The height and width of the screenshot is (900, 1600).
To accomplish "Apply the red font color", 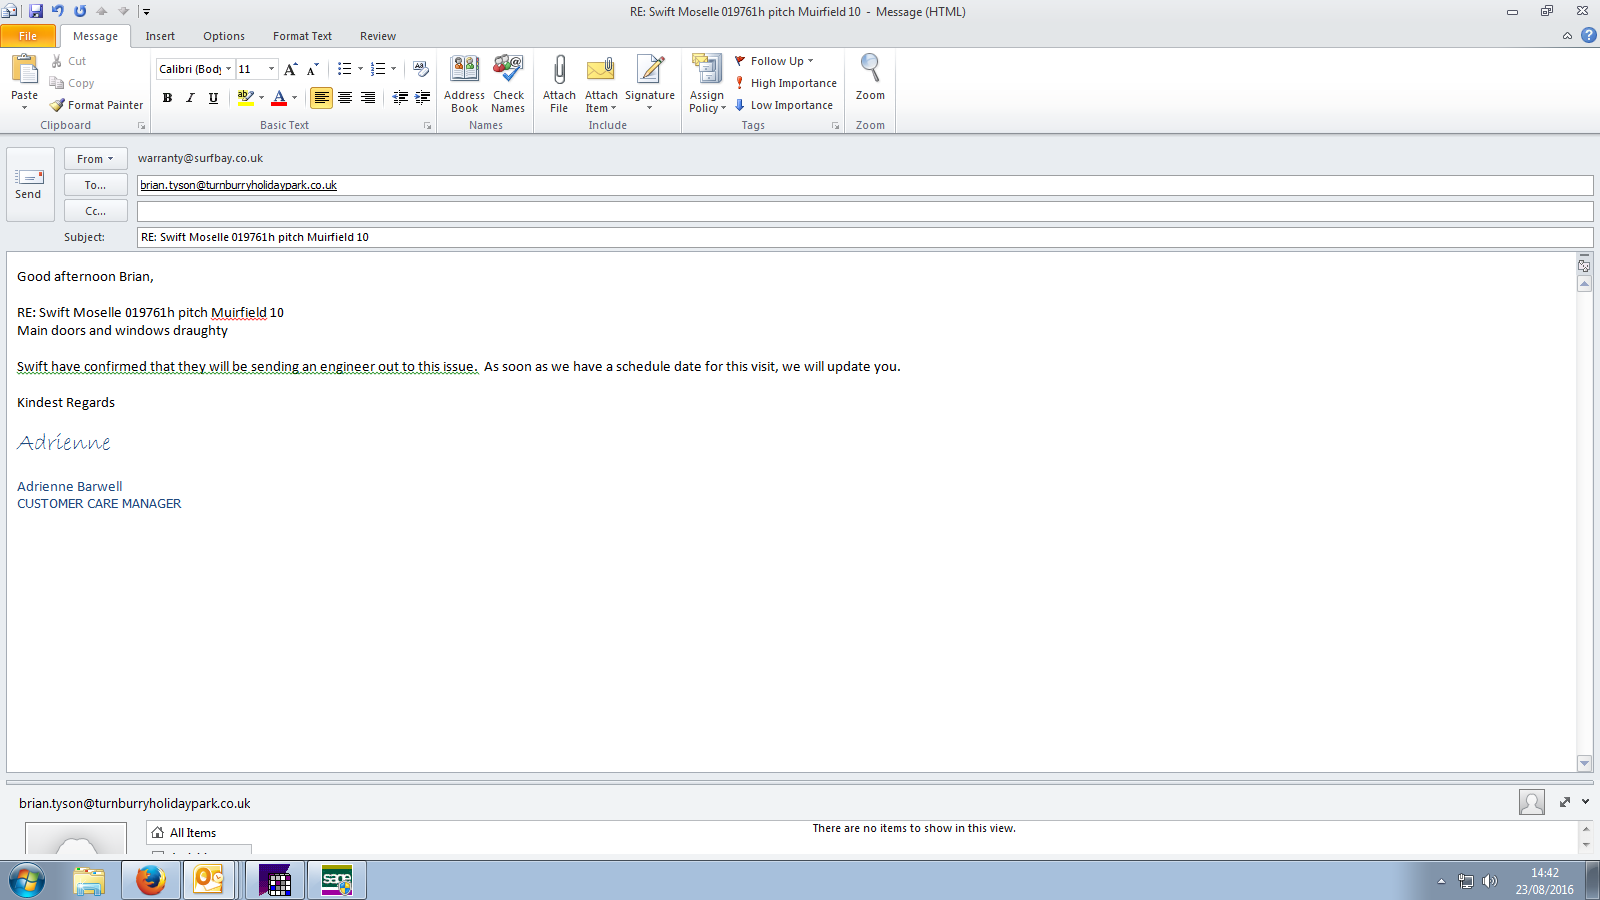I will tap(279, 97).
